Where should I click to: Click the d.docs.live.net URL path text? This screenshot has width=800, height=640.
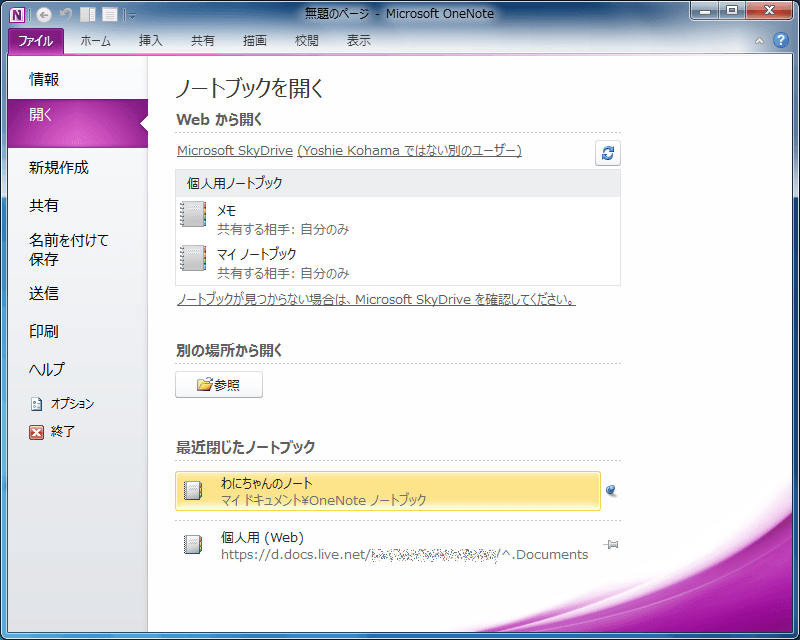coord(405,554)
